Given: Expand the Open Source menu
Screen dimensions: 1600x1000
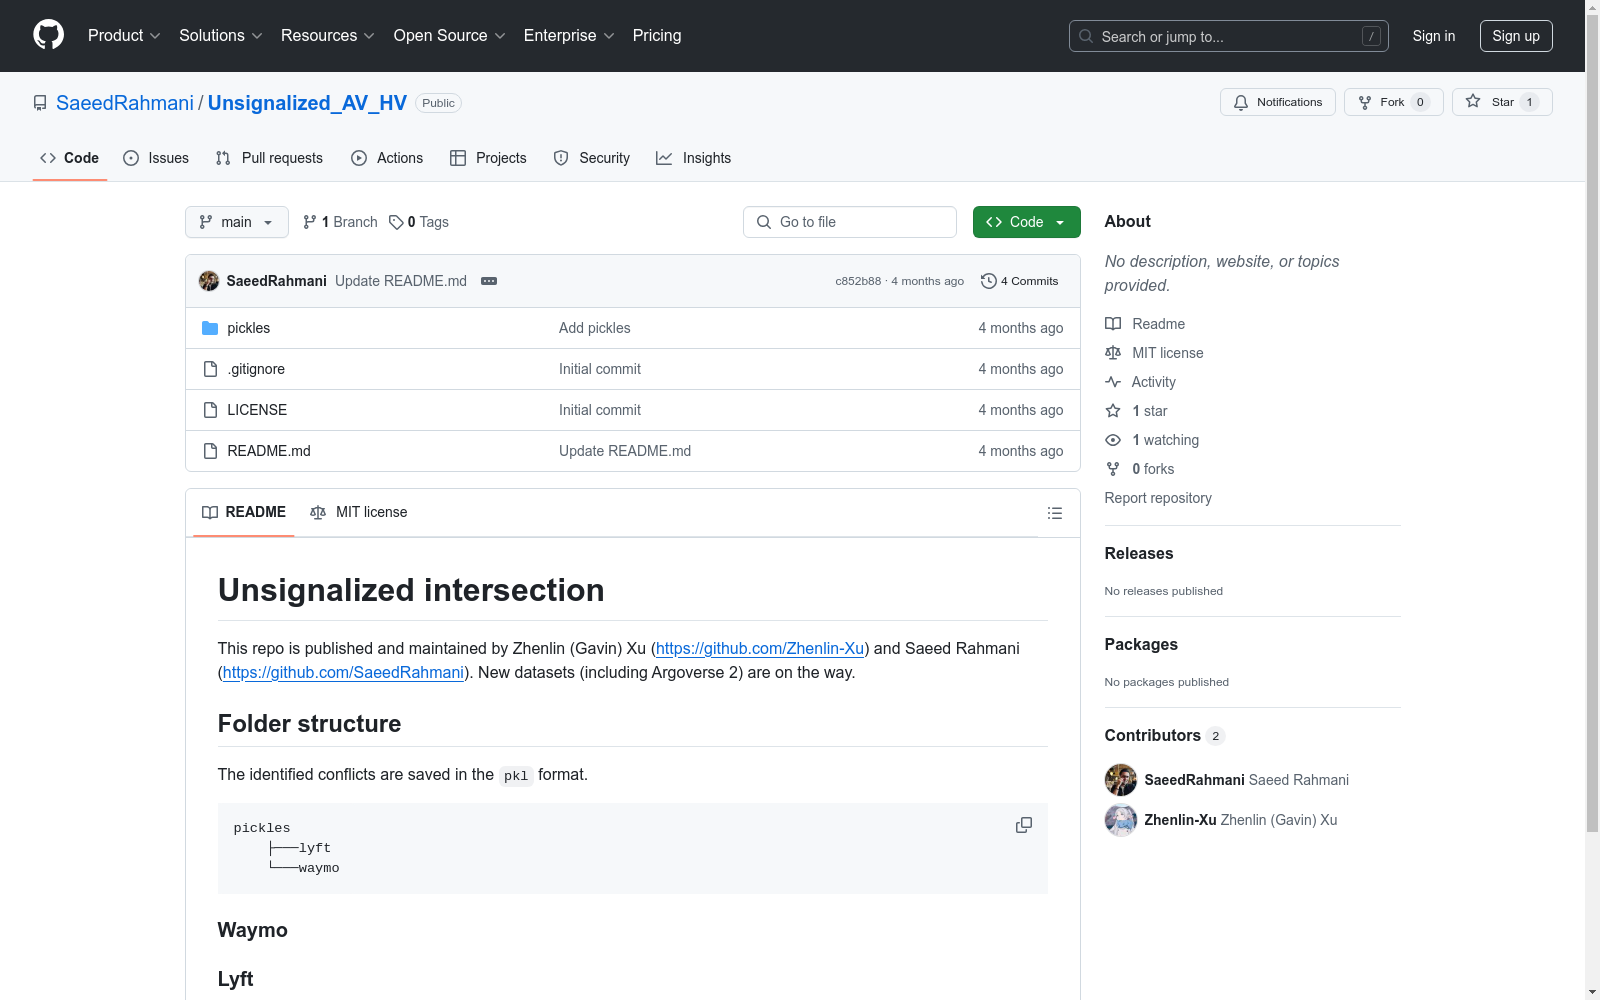Looking at the screenshot, I should pyautogui.click(x=450, y=36).
